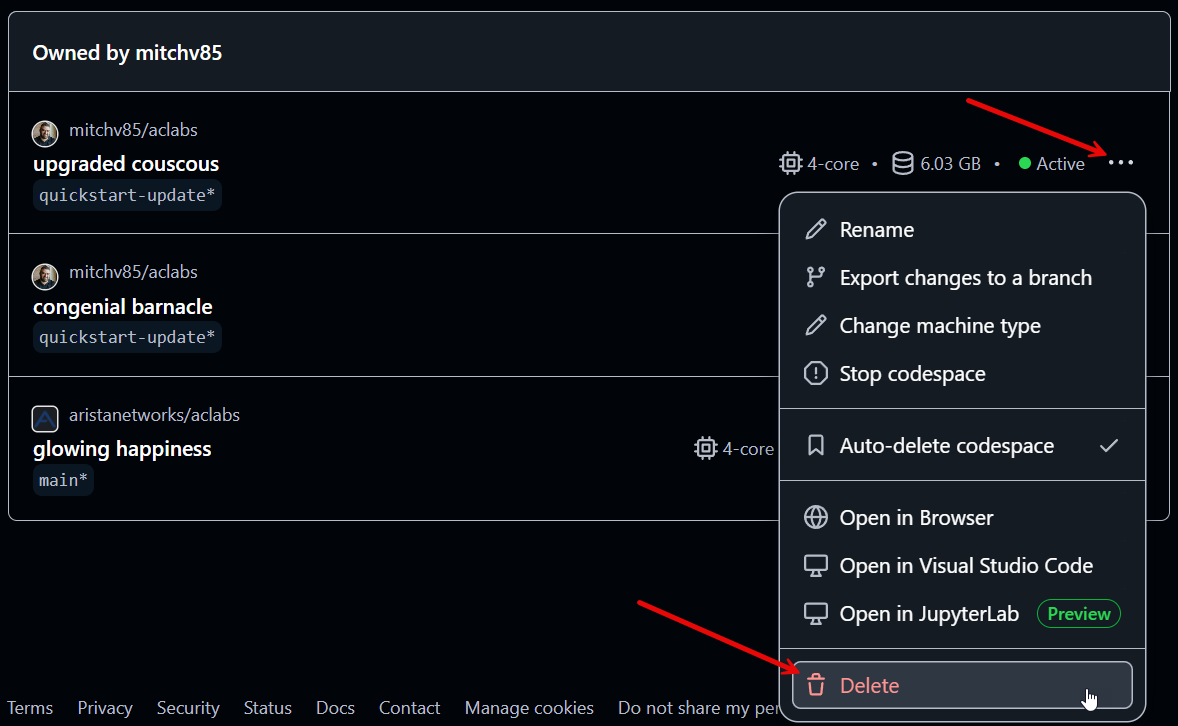Choose Open in Visual Studio Code

(x=962, y=566)
